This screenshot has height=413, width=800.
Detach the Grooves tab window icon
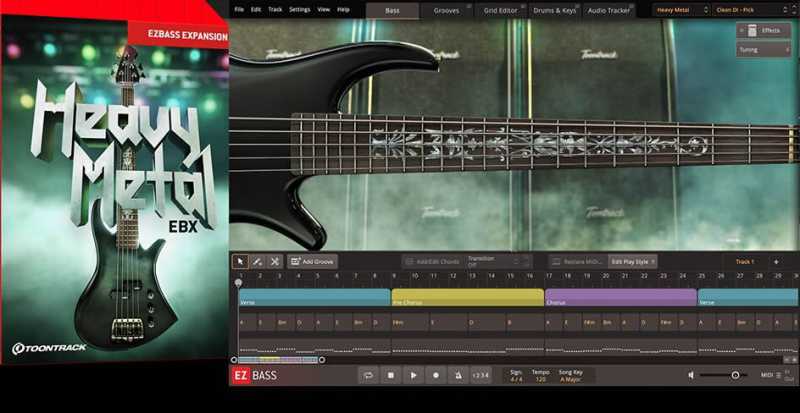[468, 6]
